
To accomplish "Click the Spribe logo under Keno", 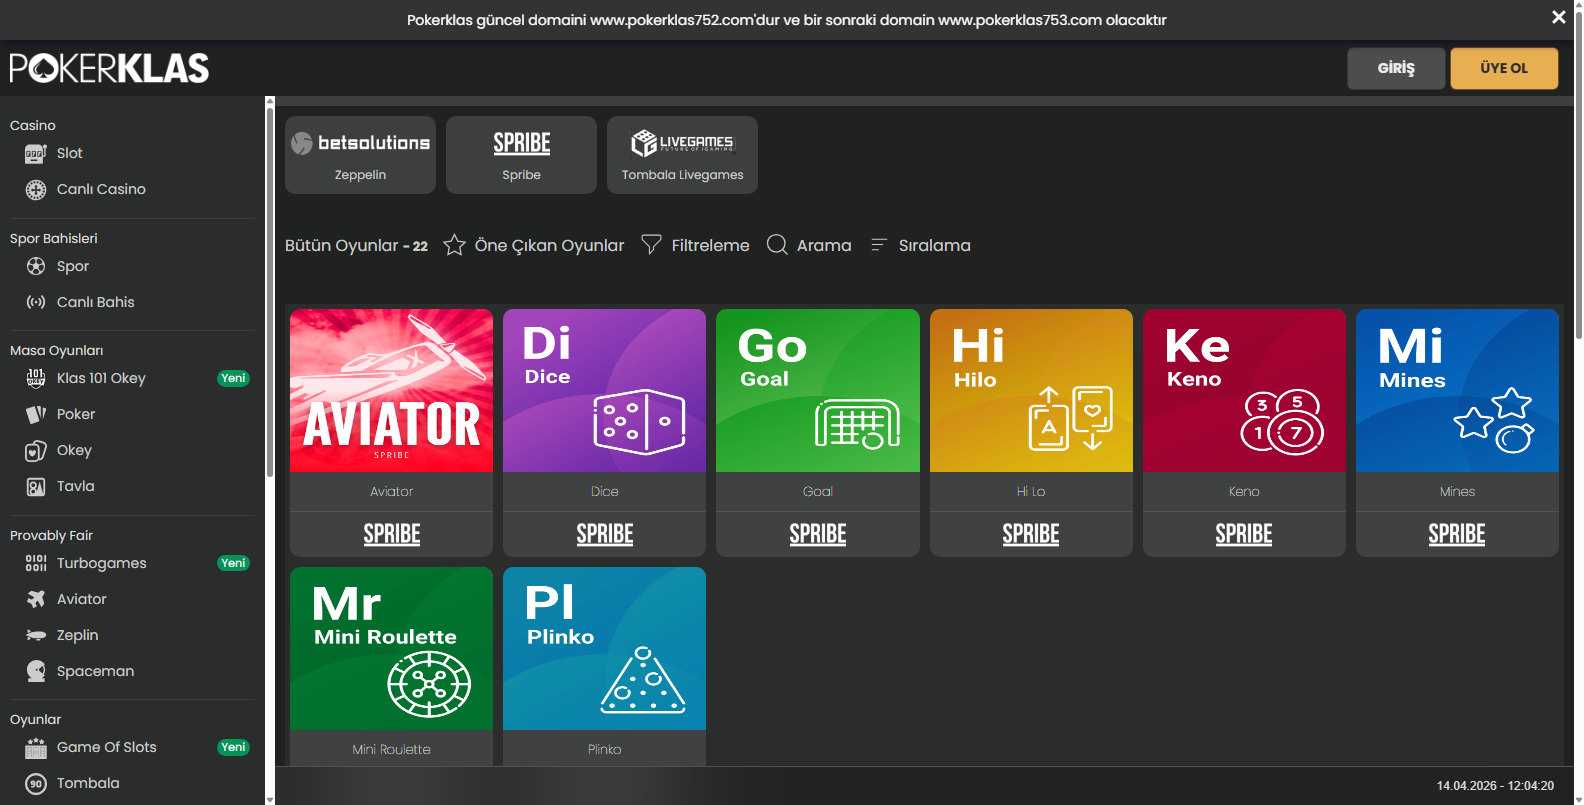I will (x=1244, y=534).
